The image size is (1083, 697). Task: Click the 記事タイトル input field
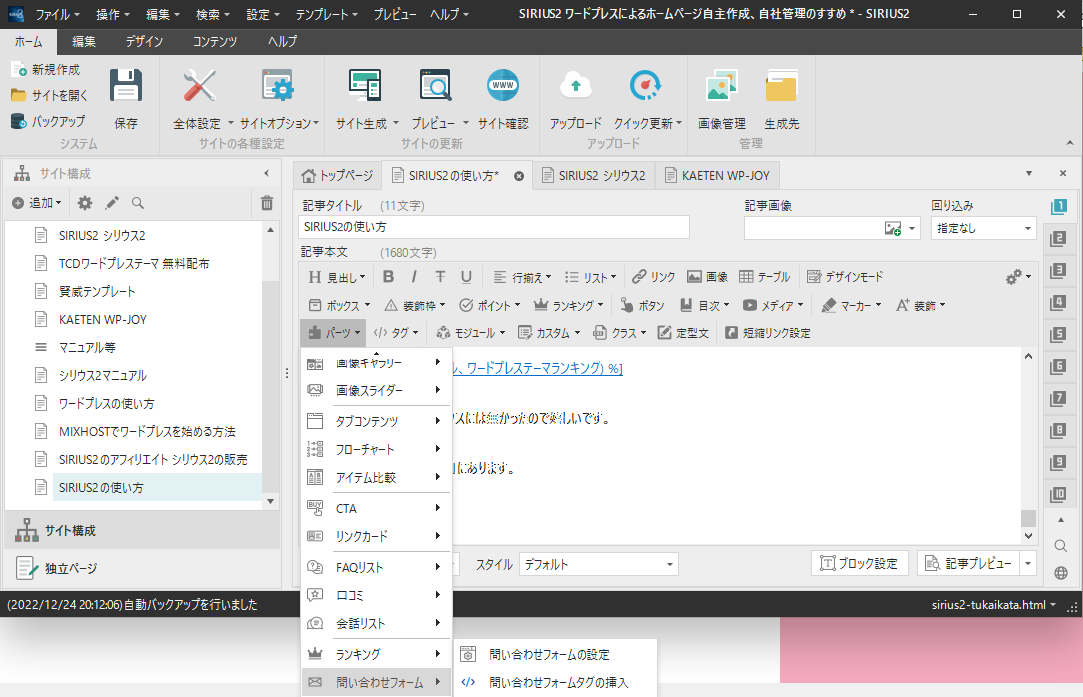click(495, 228)
